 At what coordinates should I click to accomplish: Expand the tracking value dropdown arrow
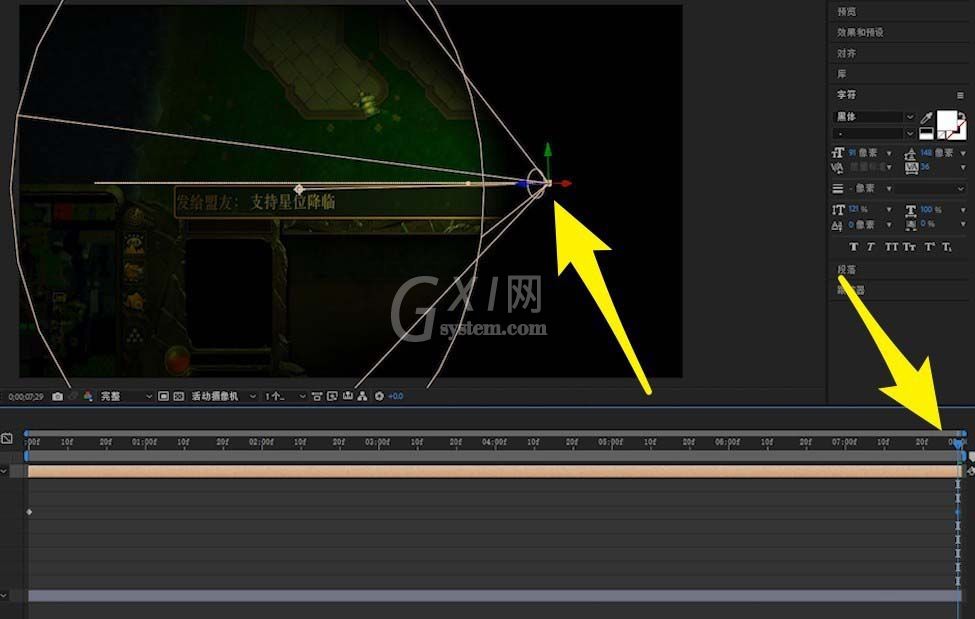coord(963,167)
